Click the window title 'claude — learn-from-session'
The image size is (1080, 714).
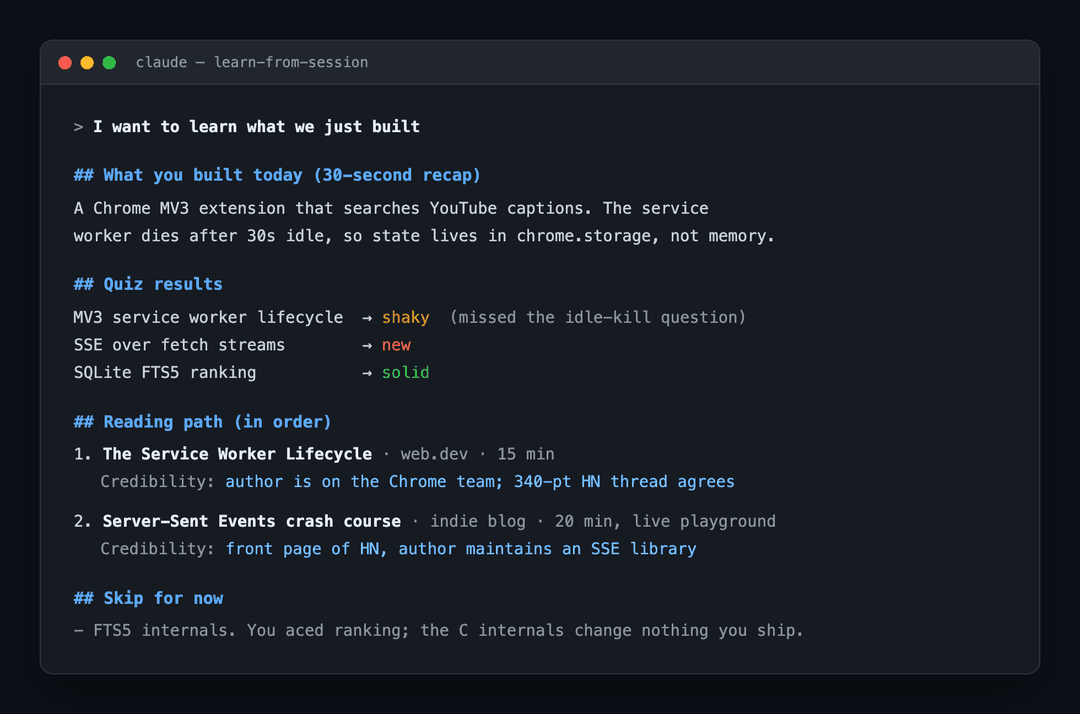click(x=252, y=63)
